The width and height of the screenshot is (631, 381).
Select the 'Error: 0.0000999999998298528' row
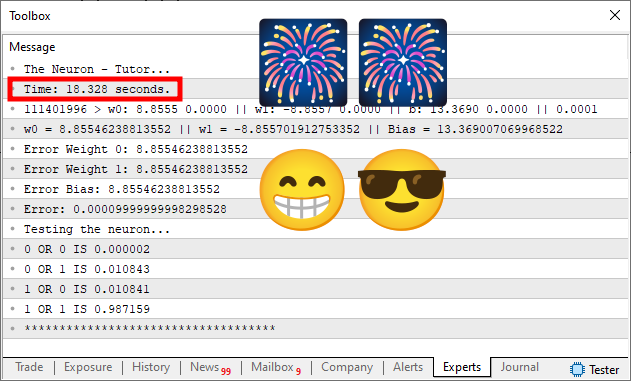(x=316, y=209)
